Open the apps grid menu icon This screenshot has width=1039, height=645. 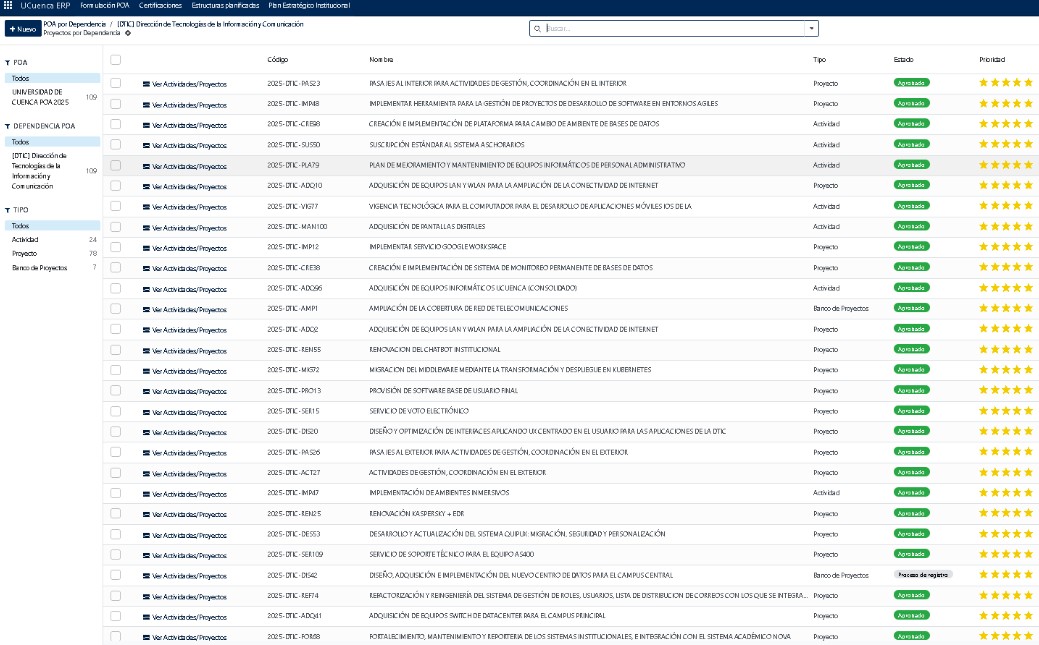coord(9,6)
